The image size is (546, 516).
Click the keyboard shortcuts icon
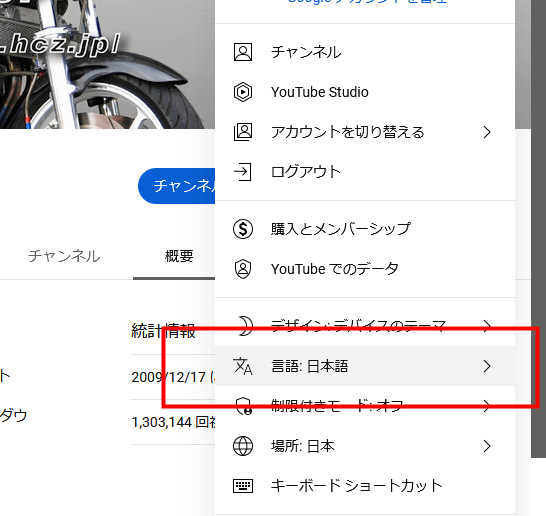[243, 486]
